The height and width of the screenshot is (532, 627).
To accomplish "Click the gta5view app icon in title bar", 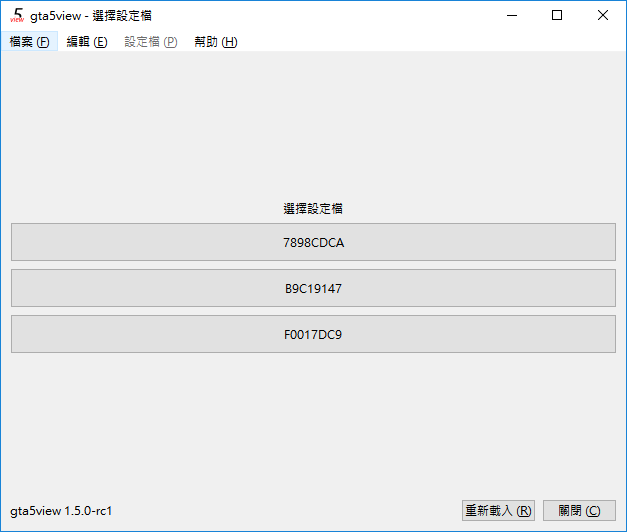I will 16,15.
